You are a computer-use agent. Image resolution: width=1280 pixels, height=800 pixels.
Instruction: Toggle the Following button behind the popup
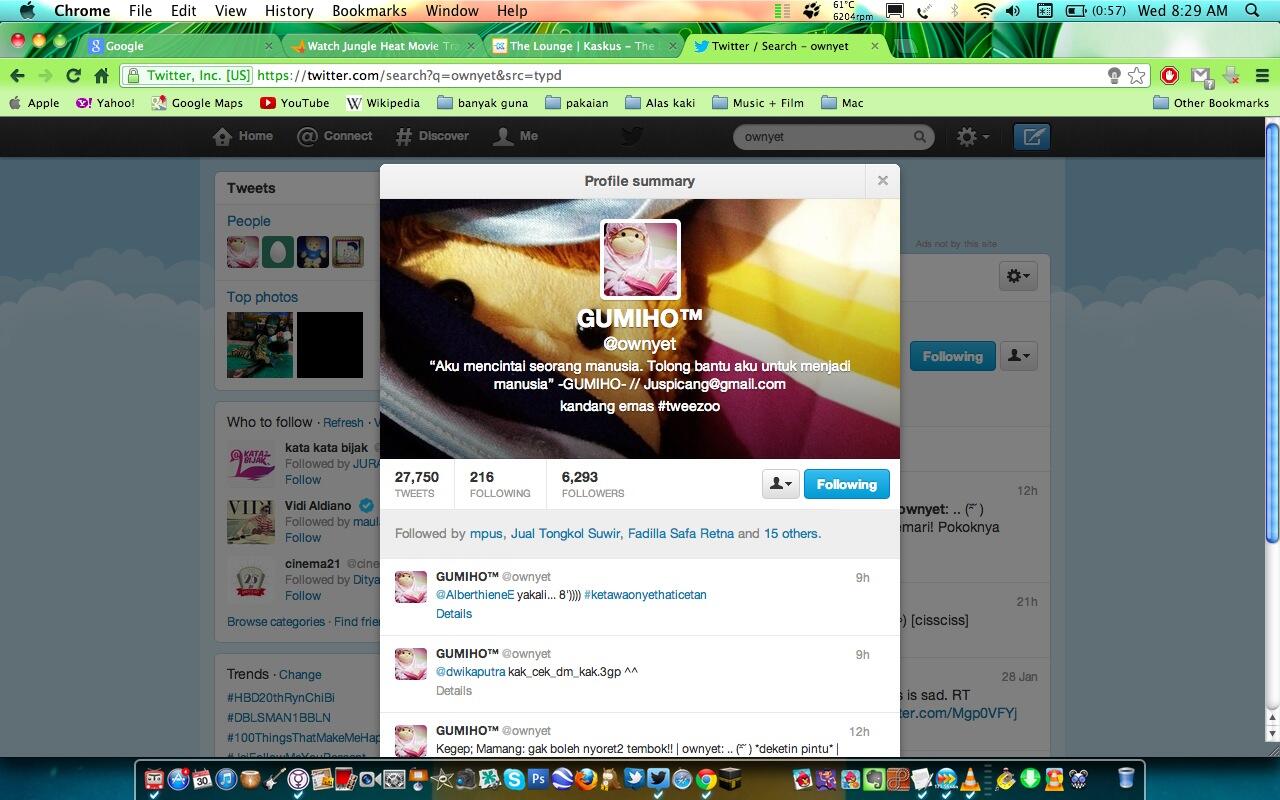952,356
